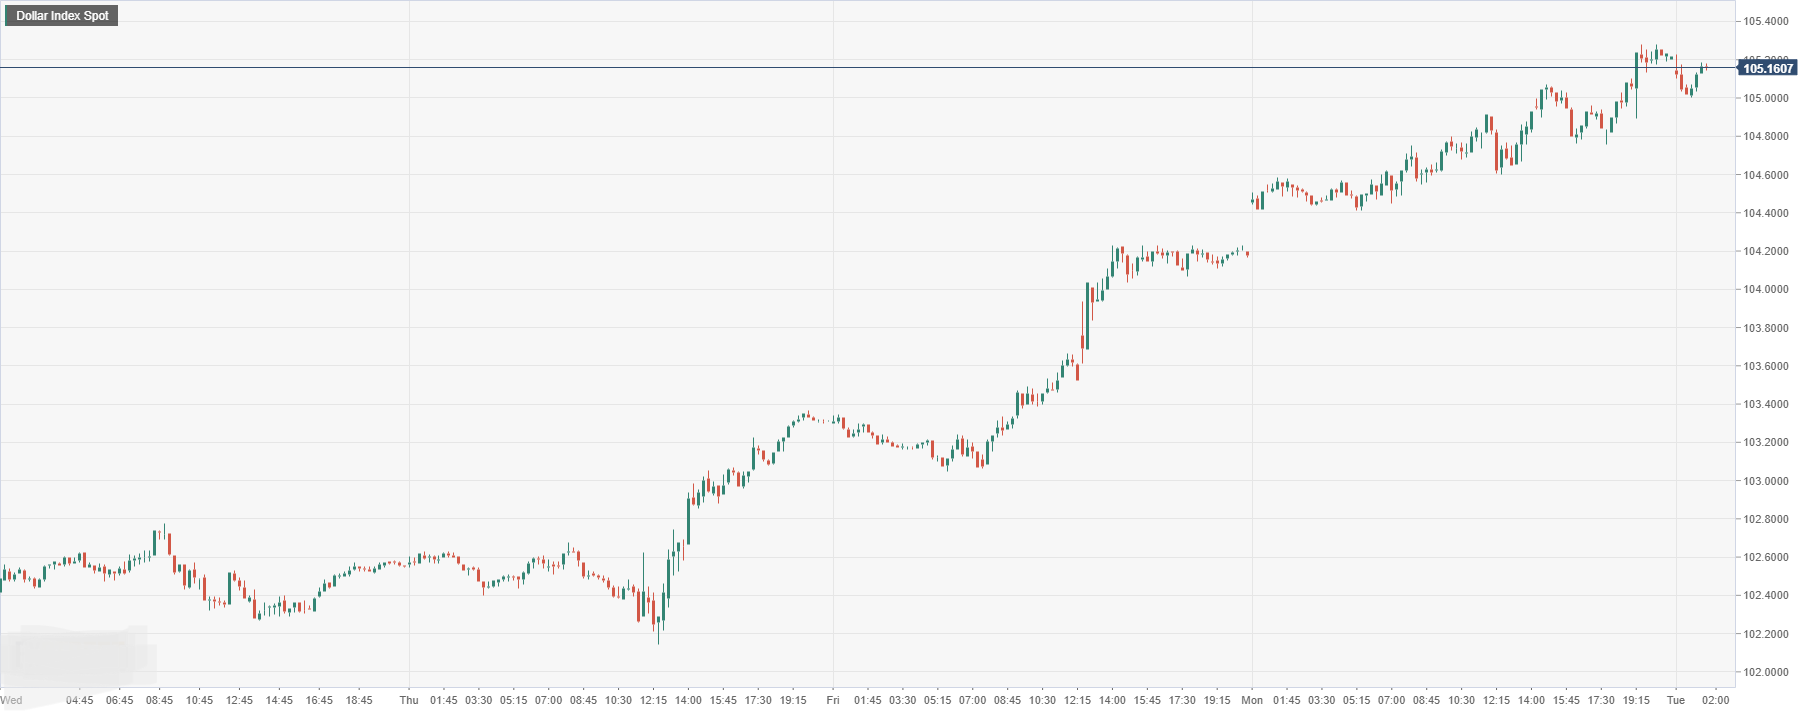Click the 04:45 time axis label
This screenshot has height=713, width=1812.
[80, 700]
